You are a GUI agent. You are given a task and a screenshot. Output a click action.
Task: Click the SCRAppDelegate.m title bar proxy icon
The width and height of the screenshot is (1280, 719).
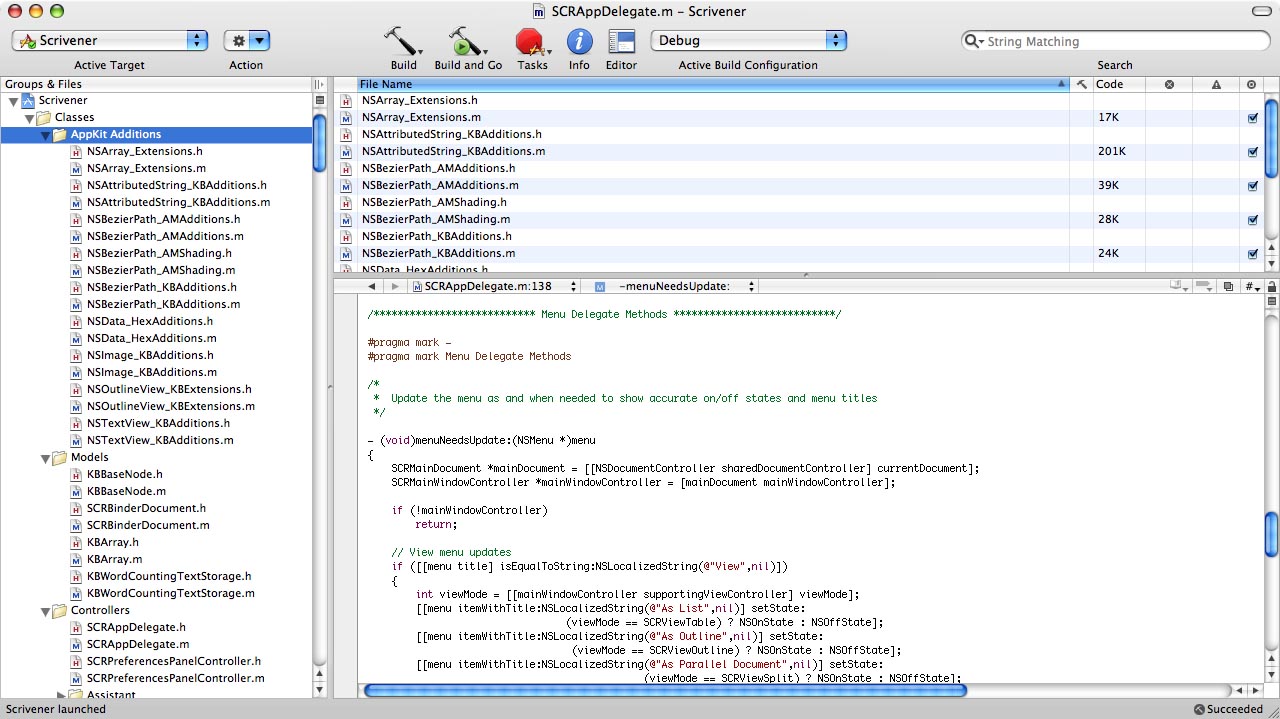pyautogui.click(x=540, y=11)
